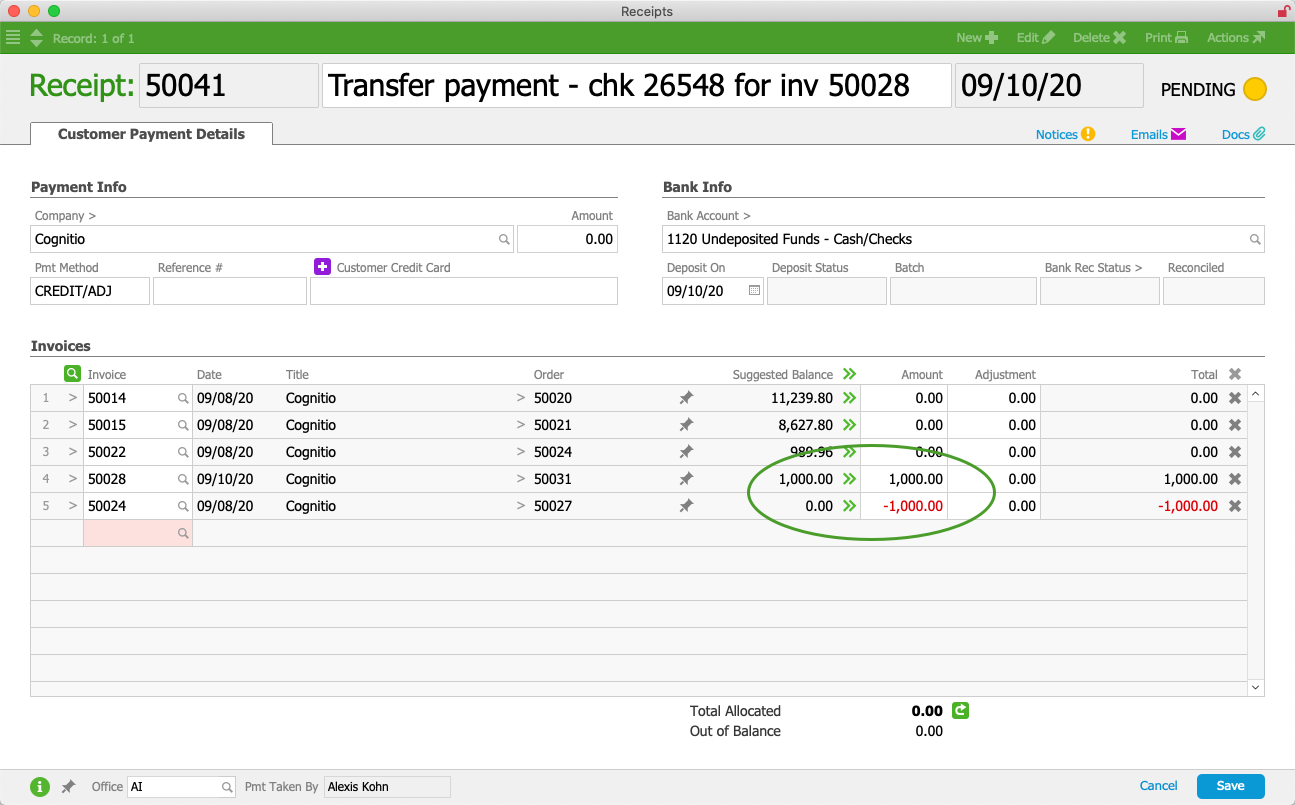Click the green invoice search icon
The image size is (1295, 805).
[72, 373]
